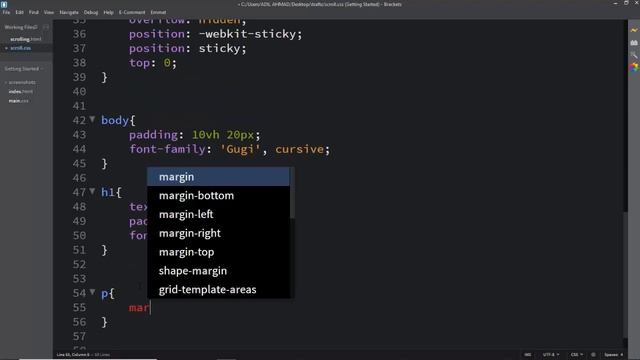
Task: Open the Find menu
Action: (x=33, y=12)
